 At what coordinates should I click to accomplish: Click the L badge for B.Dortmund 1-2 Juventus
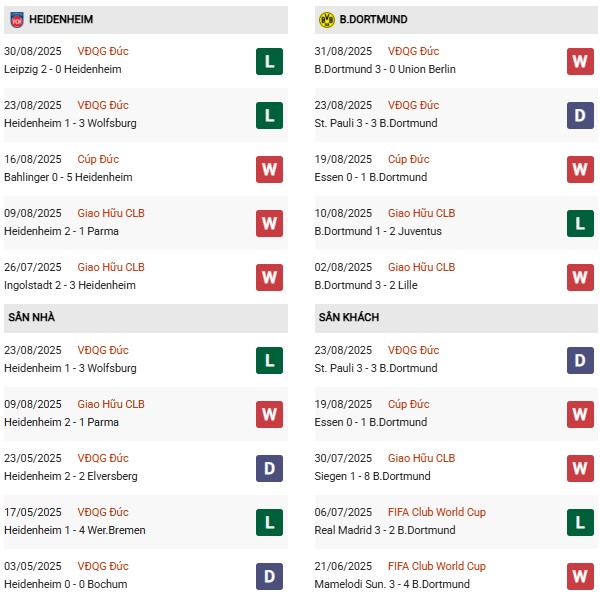(580, 223)
